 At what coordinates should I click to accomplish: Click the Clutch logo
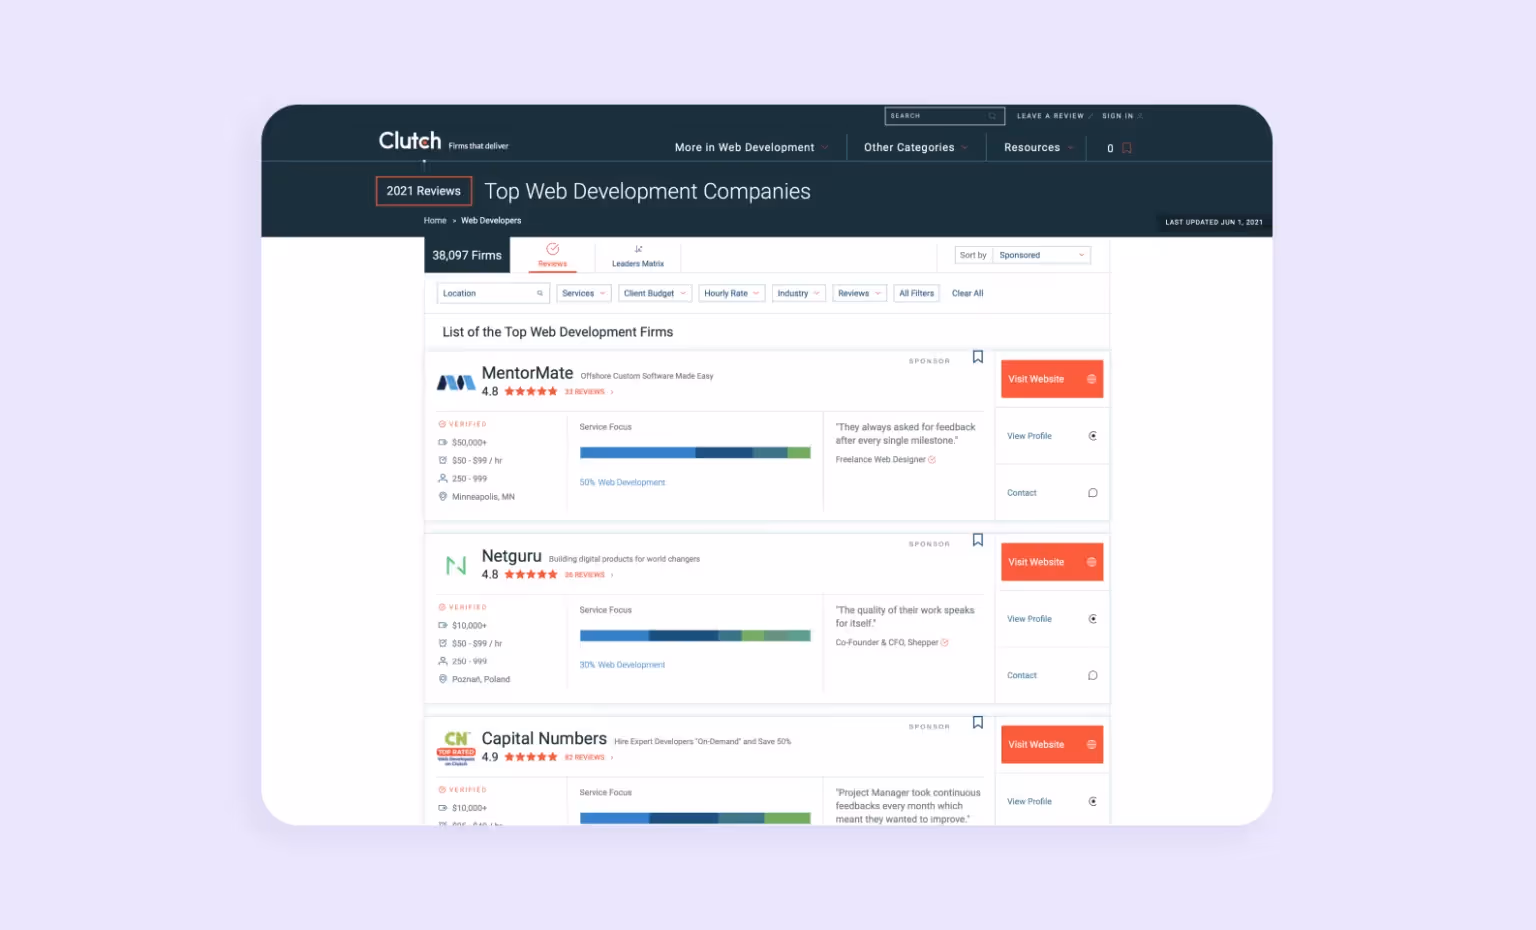410,141
